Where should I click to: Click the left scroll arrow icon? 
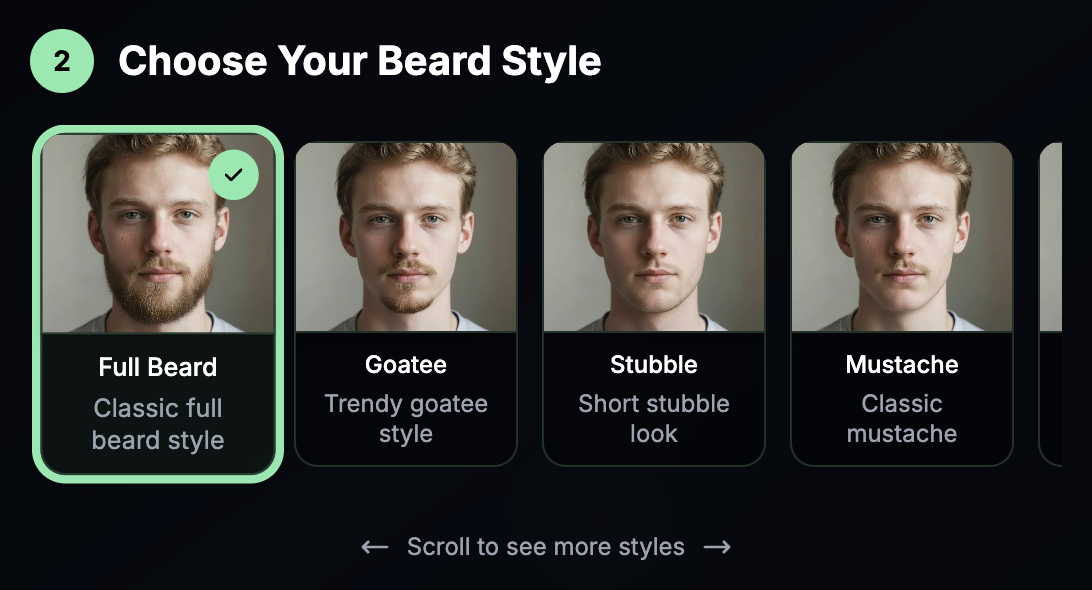372,546
